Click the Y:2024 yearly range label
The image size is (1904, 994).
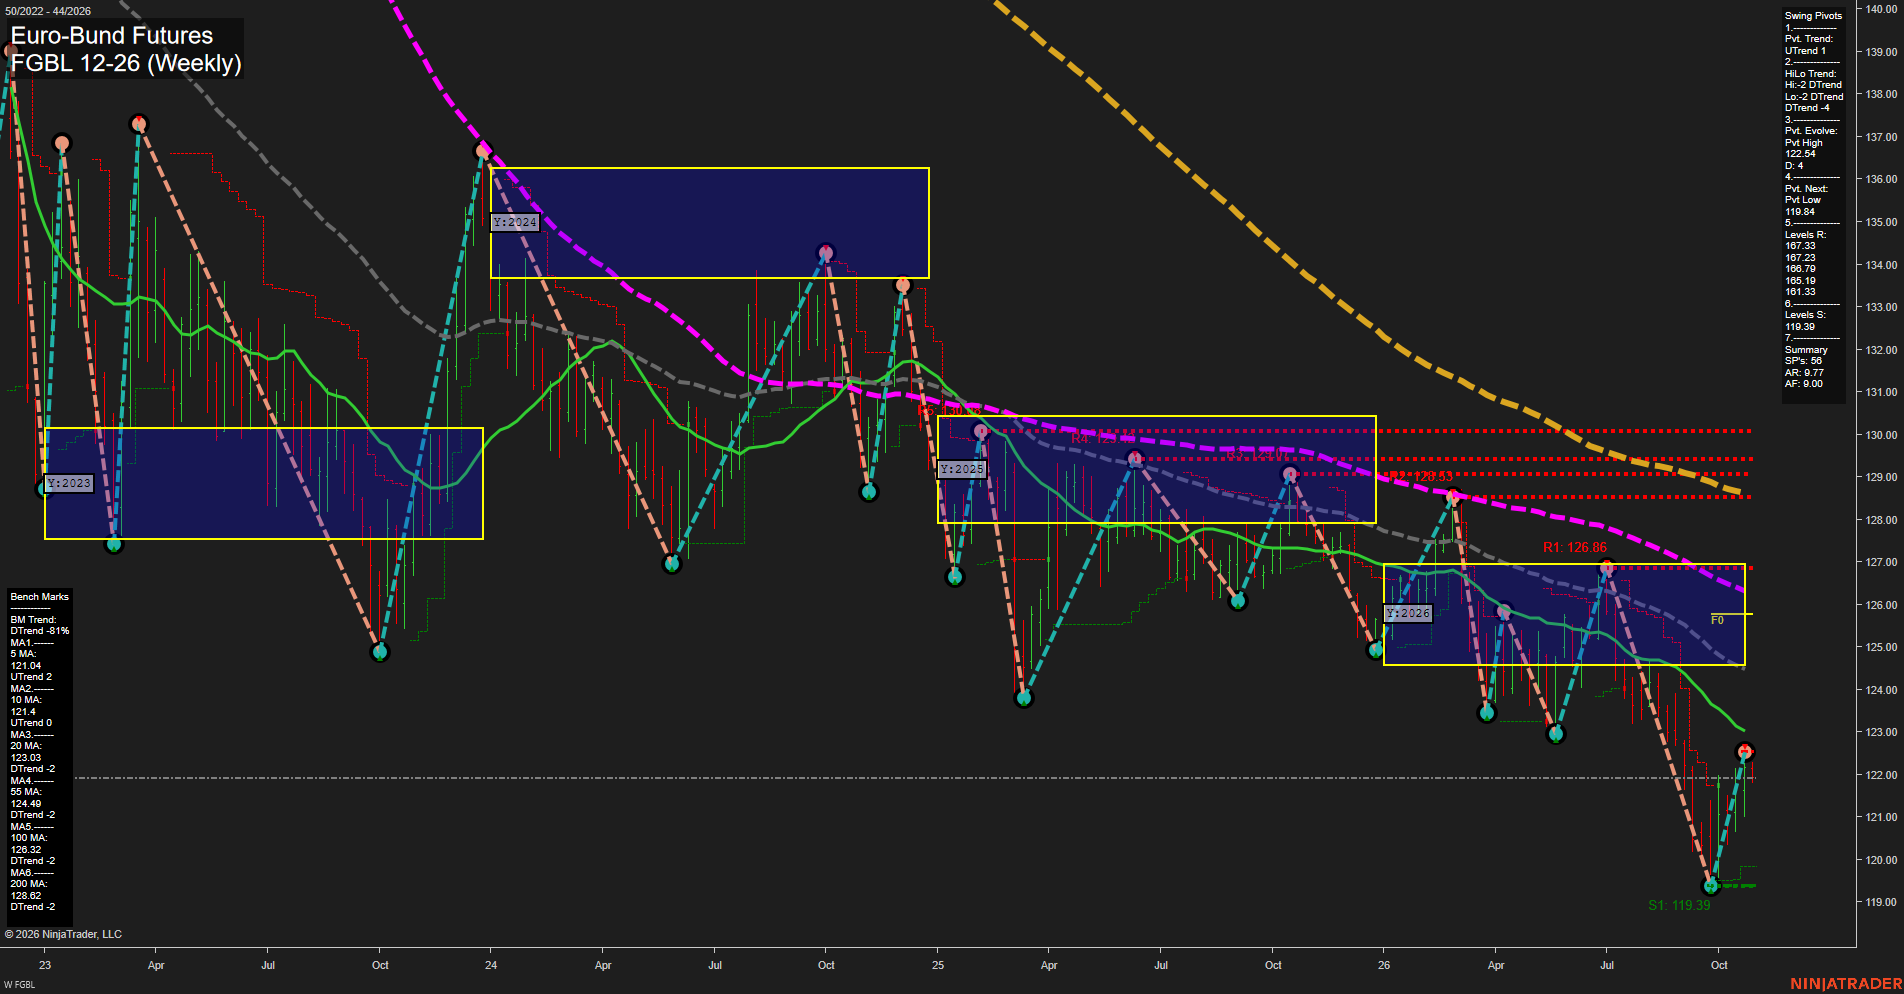(x=515, y=222)
